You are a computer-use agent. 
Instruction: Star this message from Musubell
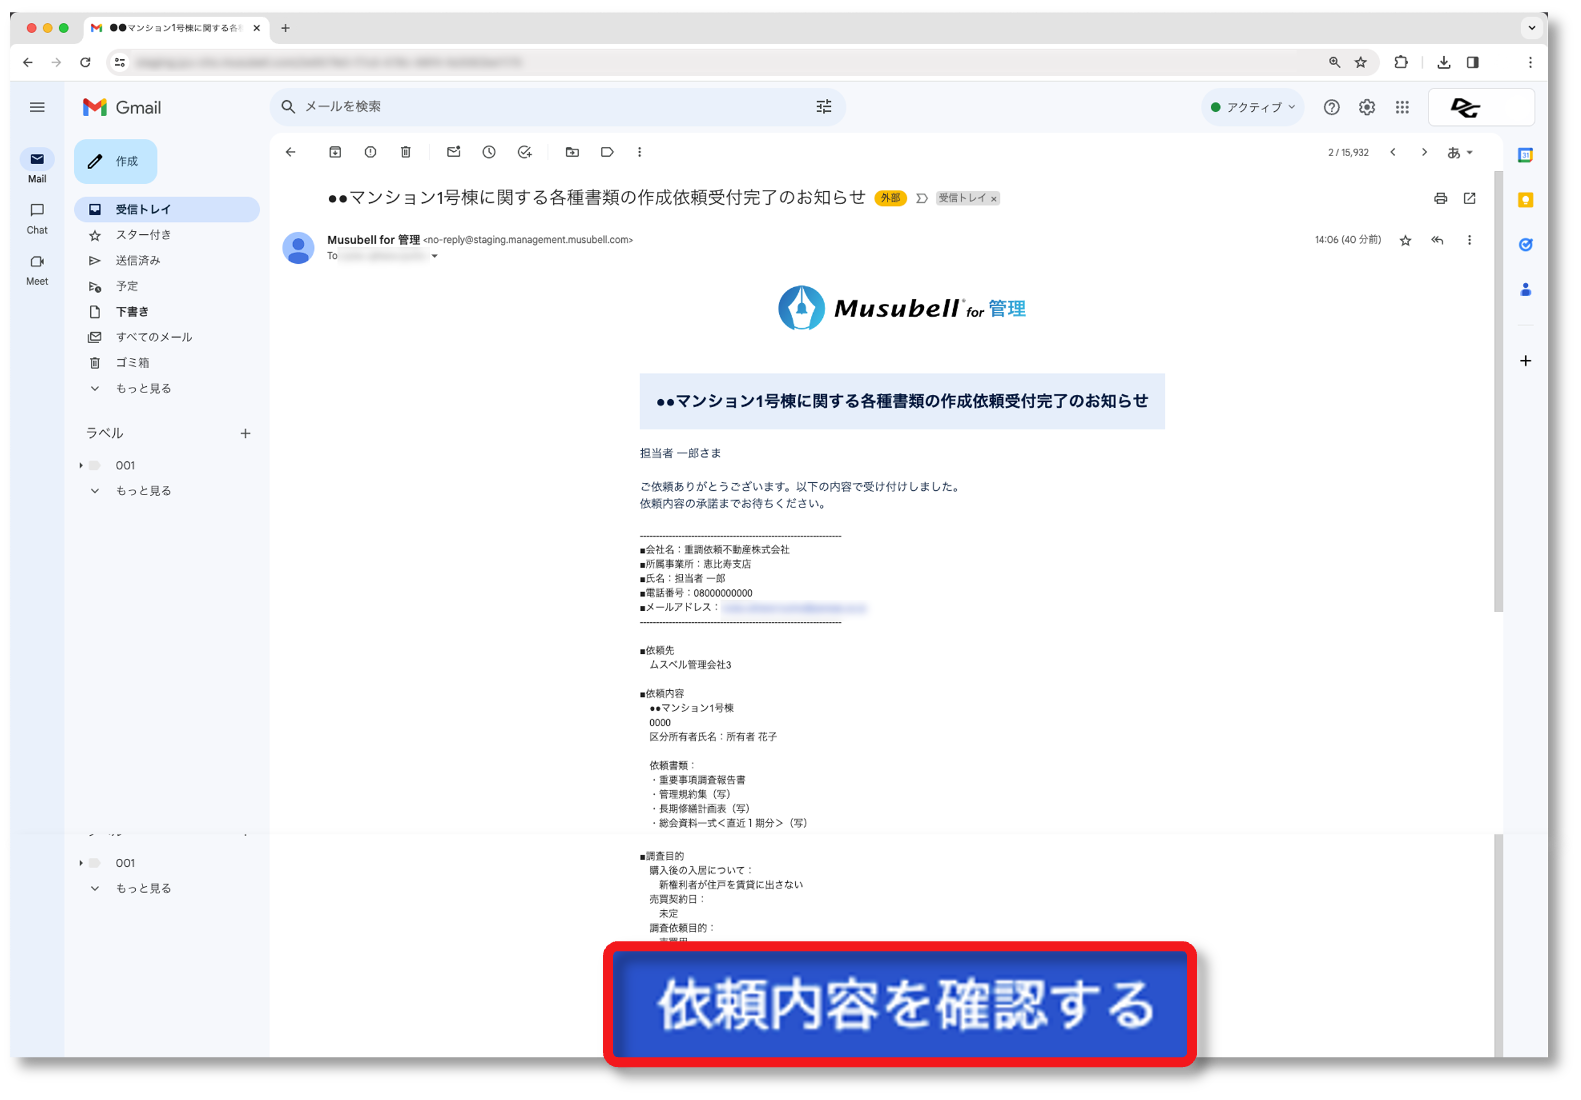(1405, 240)
